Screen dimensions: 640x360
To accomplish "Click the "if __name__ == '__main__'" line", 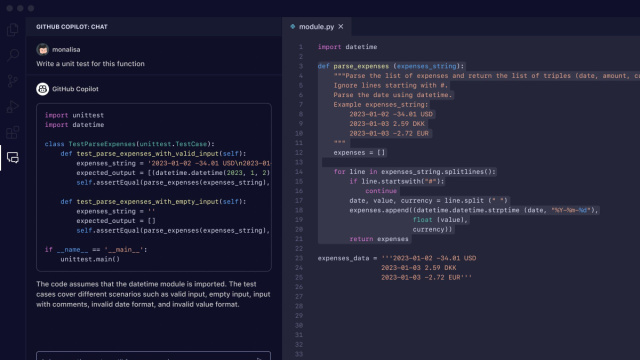I will pos(96,249).
